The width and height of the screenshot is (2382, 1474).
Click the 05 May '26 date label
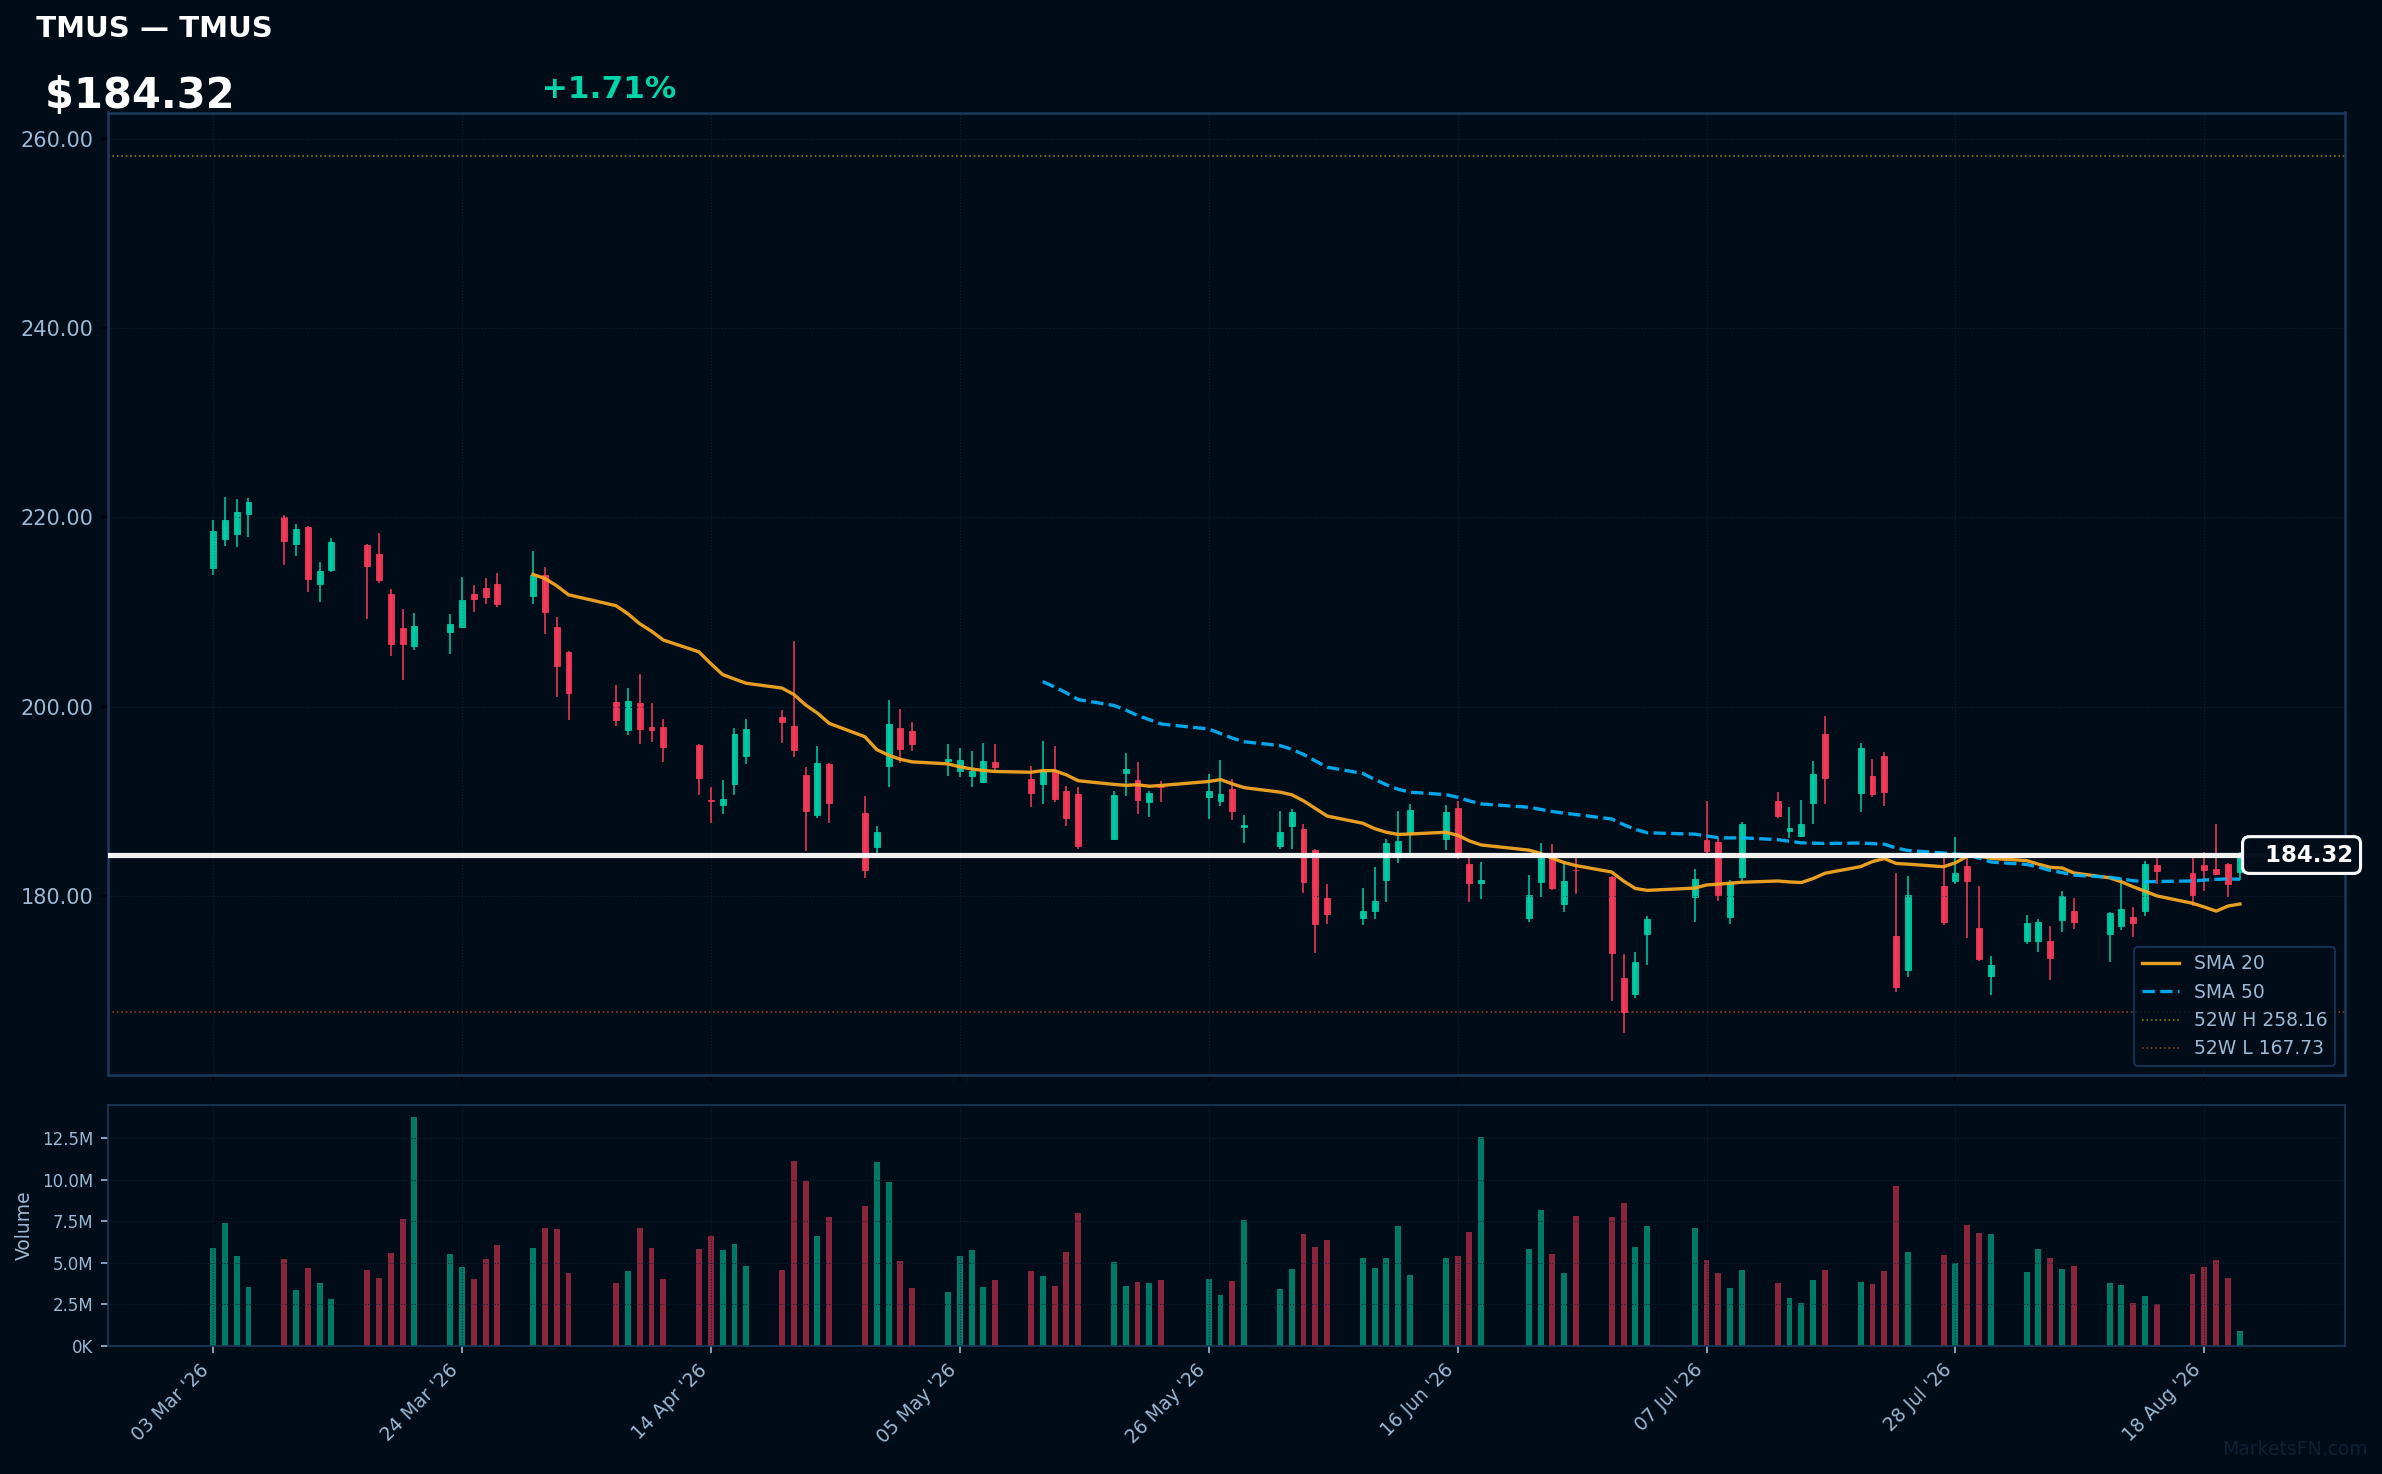coord(916,1402)
